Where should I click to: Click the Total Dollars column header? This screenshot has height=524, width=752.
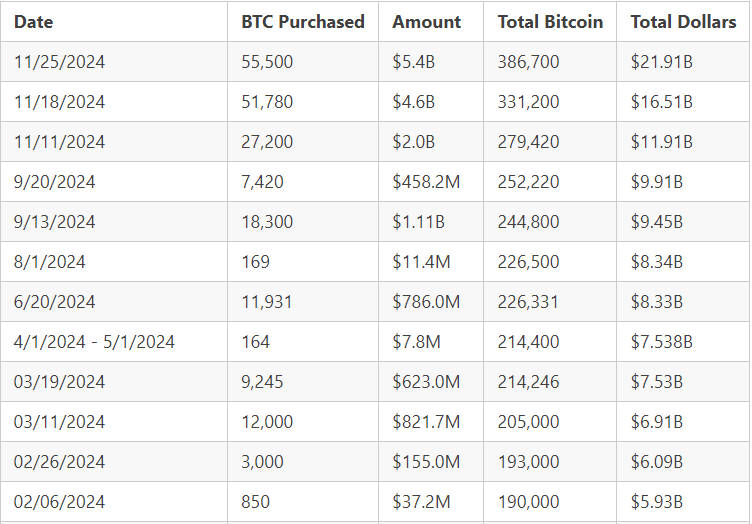(683, 21)
